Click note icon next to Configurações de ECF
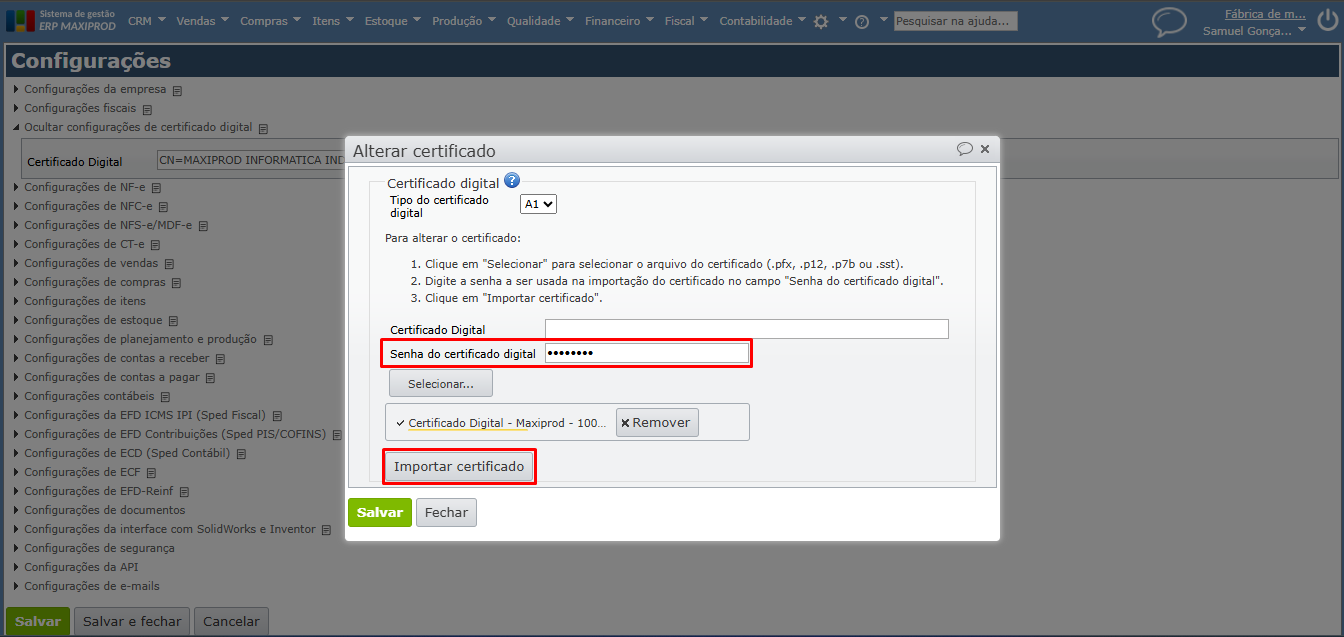1344x637 pixels. pyautogui.click(x=152, y=473)
